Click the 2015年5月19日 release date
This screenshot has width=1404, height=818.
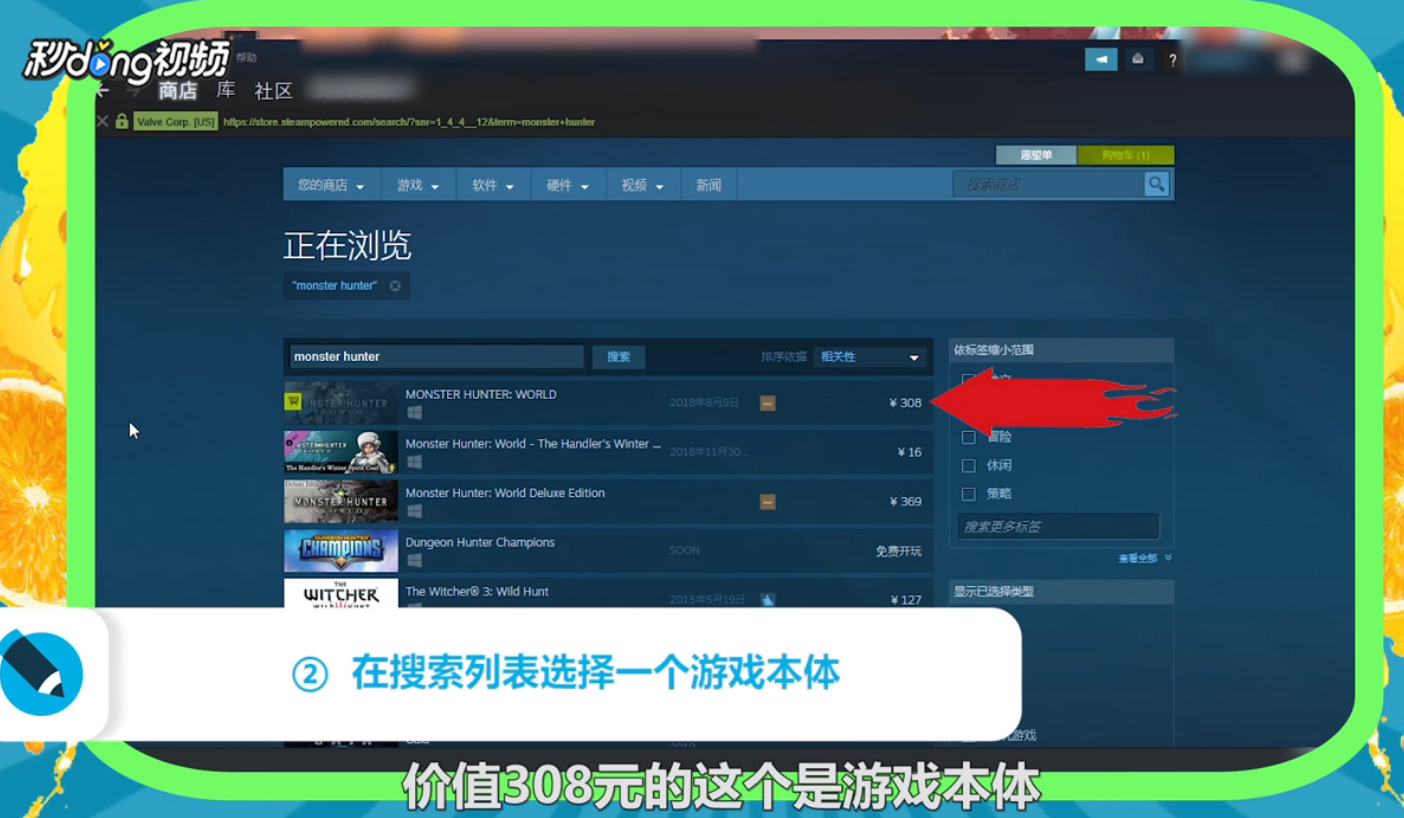click(708, 600)
